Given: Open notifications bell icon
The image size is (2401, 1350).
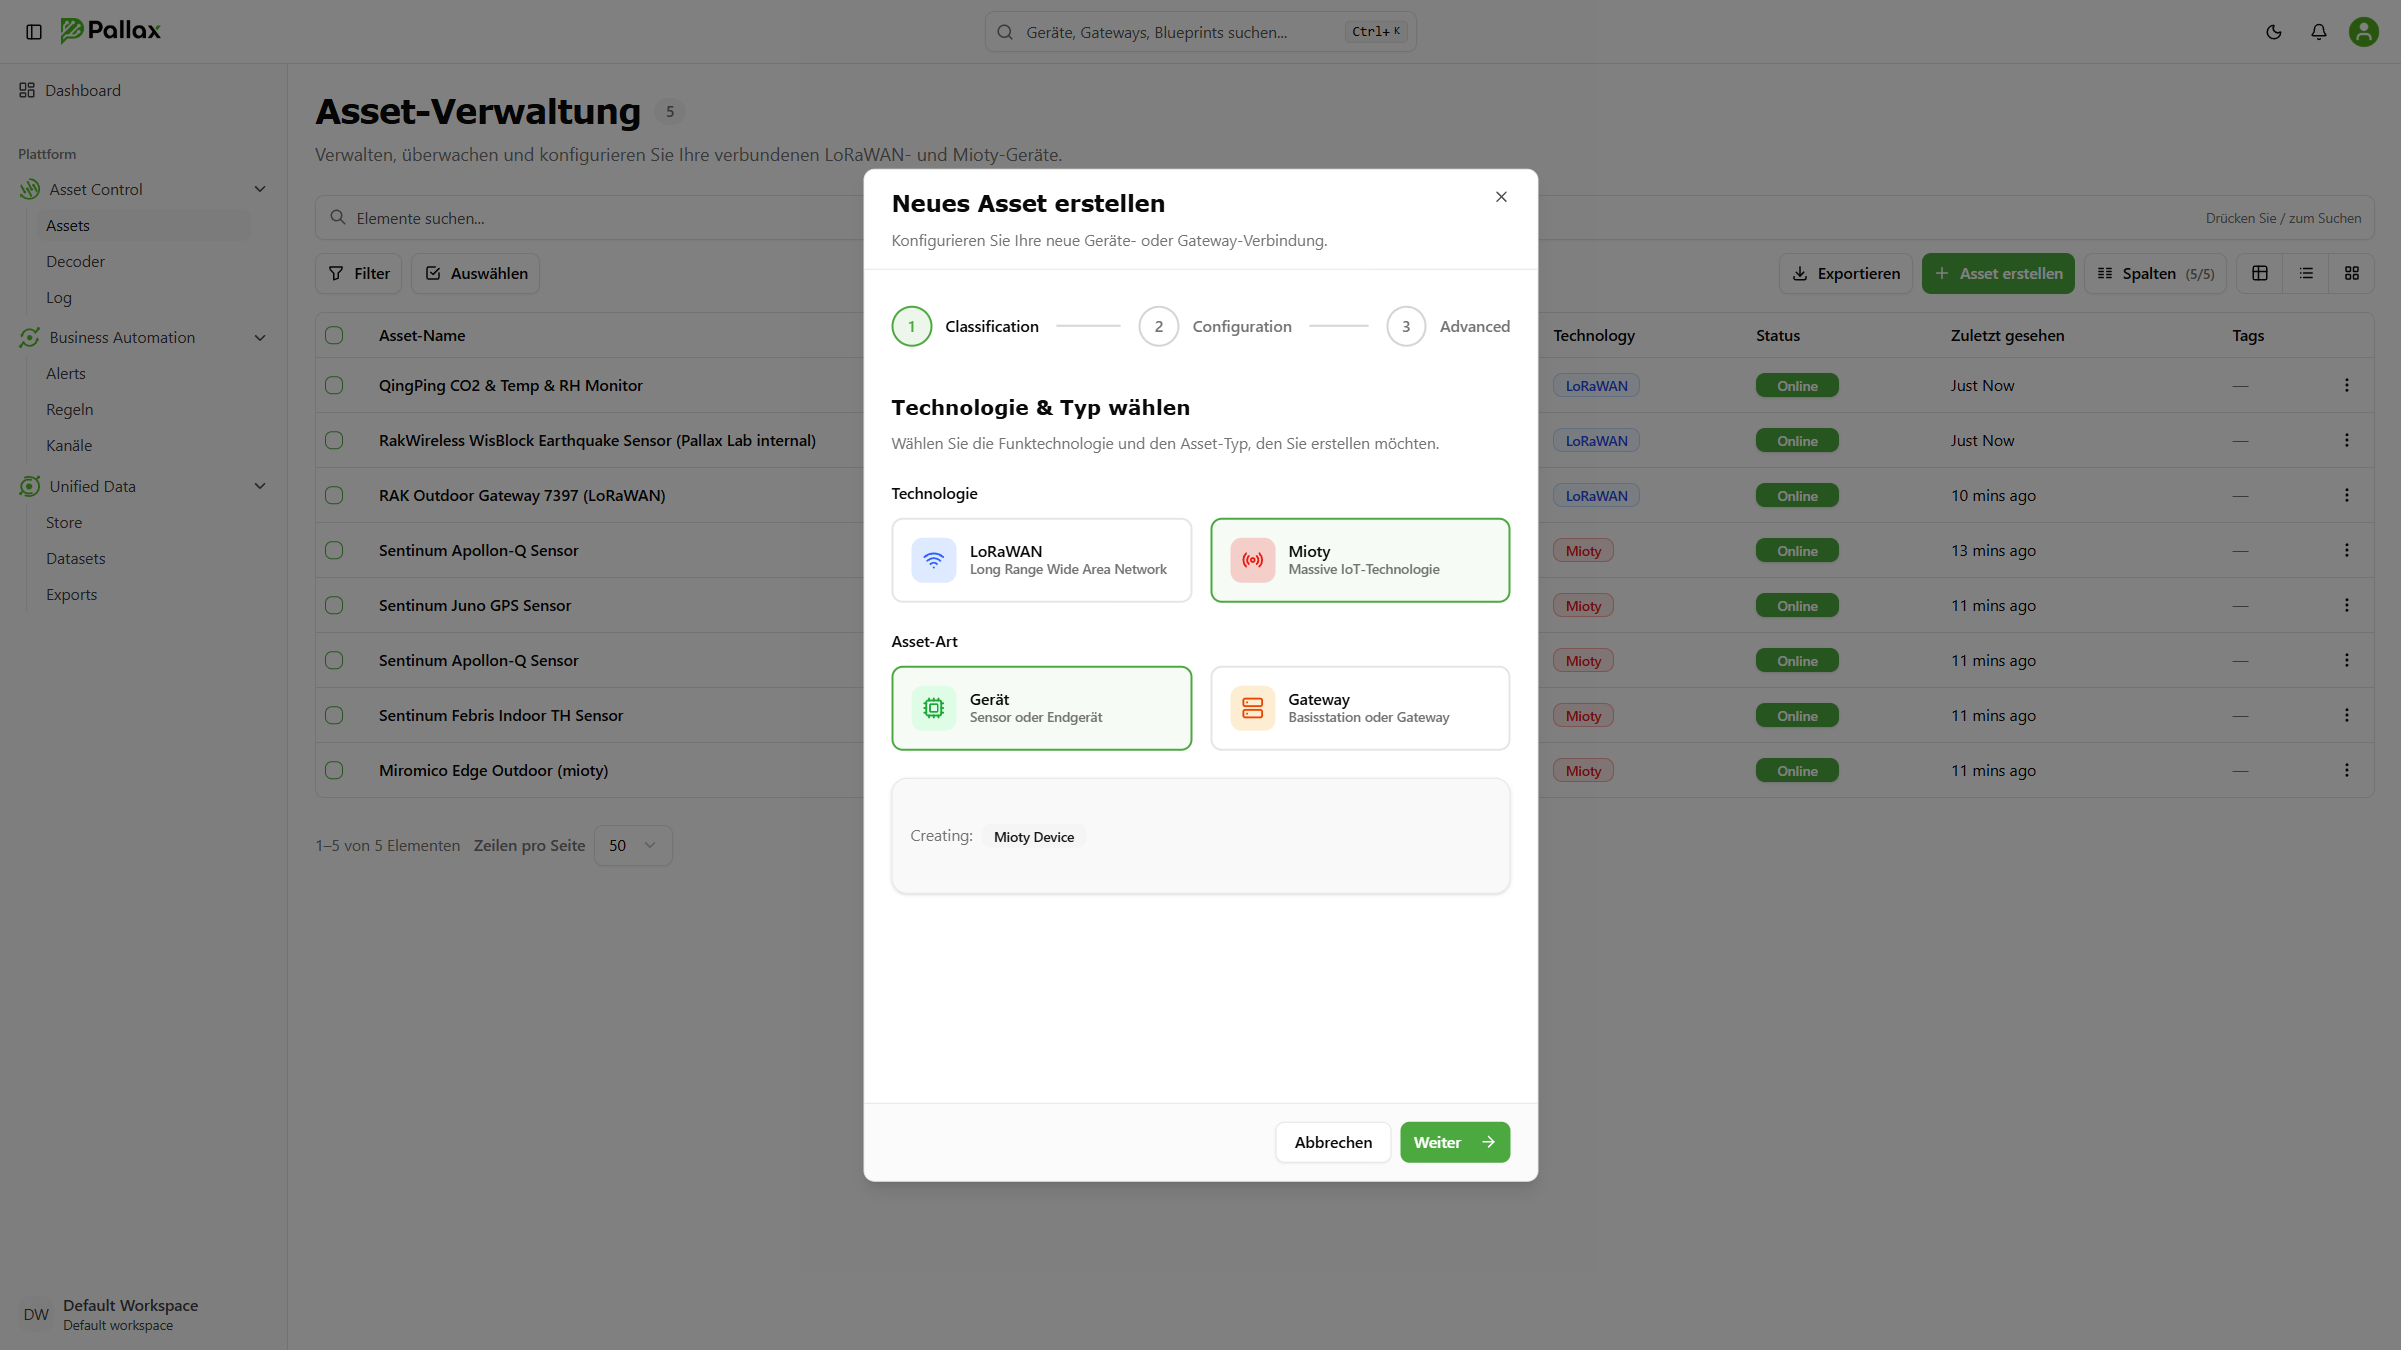Looking at the screenshot, I should tap(2318, 32).
